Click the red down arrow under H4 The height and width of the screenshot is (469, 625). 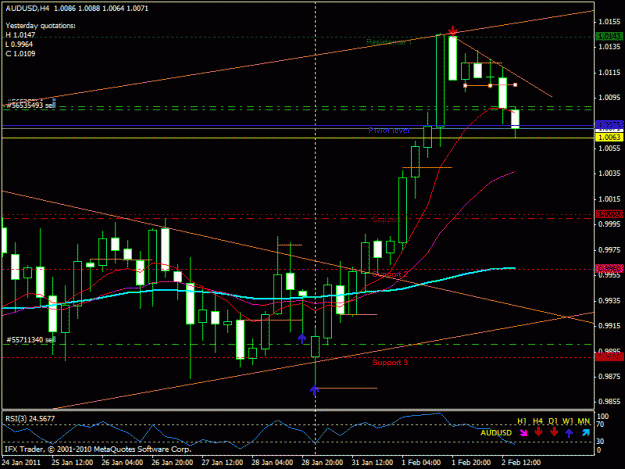(539, 432)
